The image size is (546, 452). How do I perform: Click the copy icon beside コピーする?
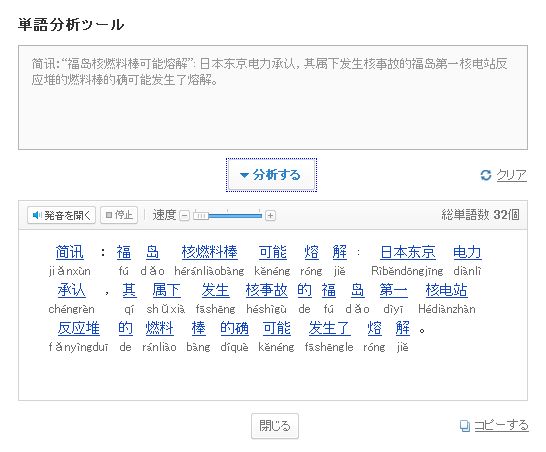[x=465, y=426]
